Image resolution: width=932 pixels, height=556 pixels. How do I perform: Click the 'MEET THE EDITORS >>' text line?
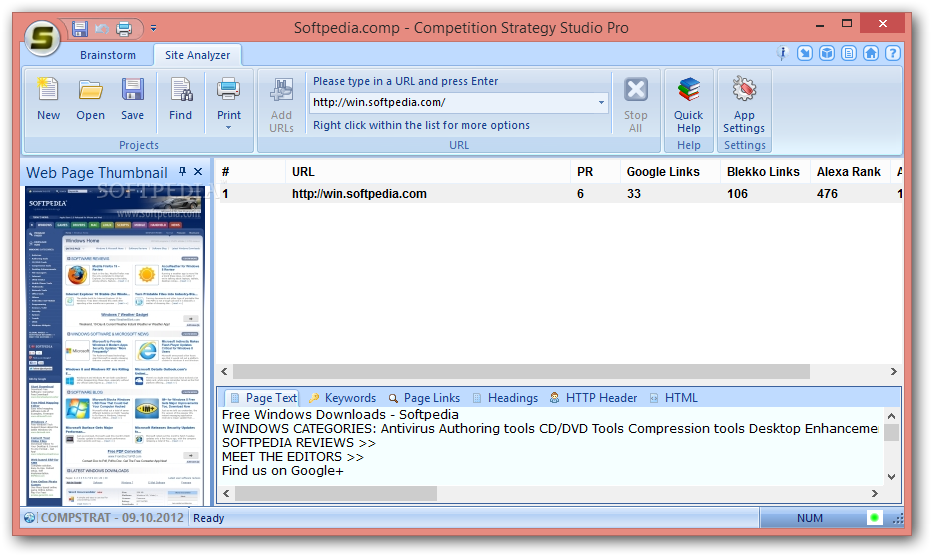[292, 457]
